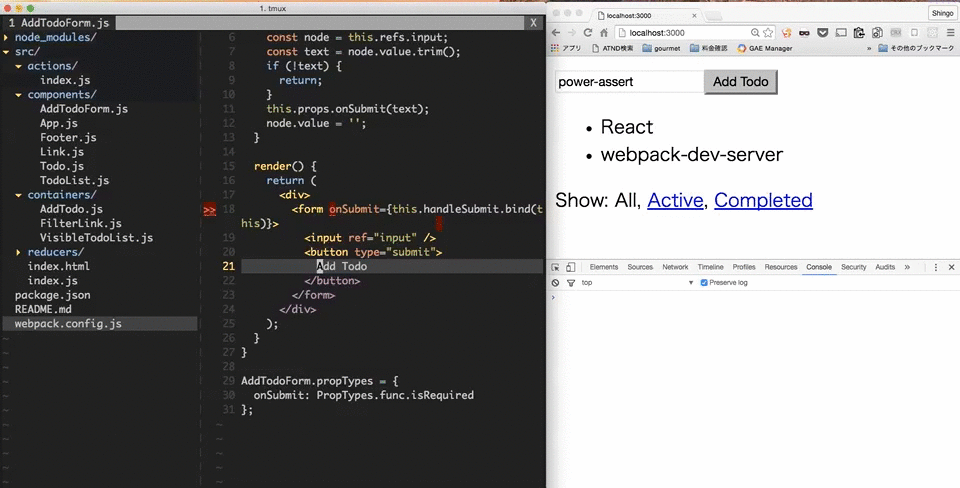Click the Chrome home icon
Viewport: 960px width, 488px height.
[x=604, y=33]
